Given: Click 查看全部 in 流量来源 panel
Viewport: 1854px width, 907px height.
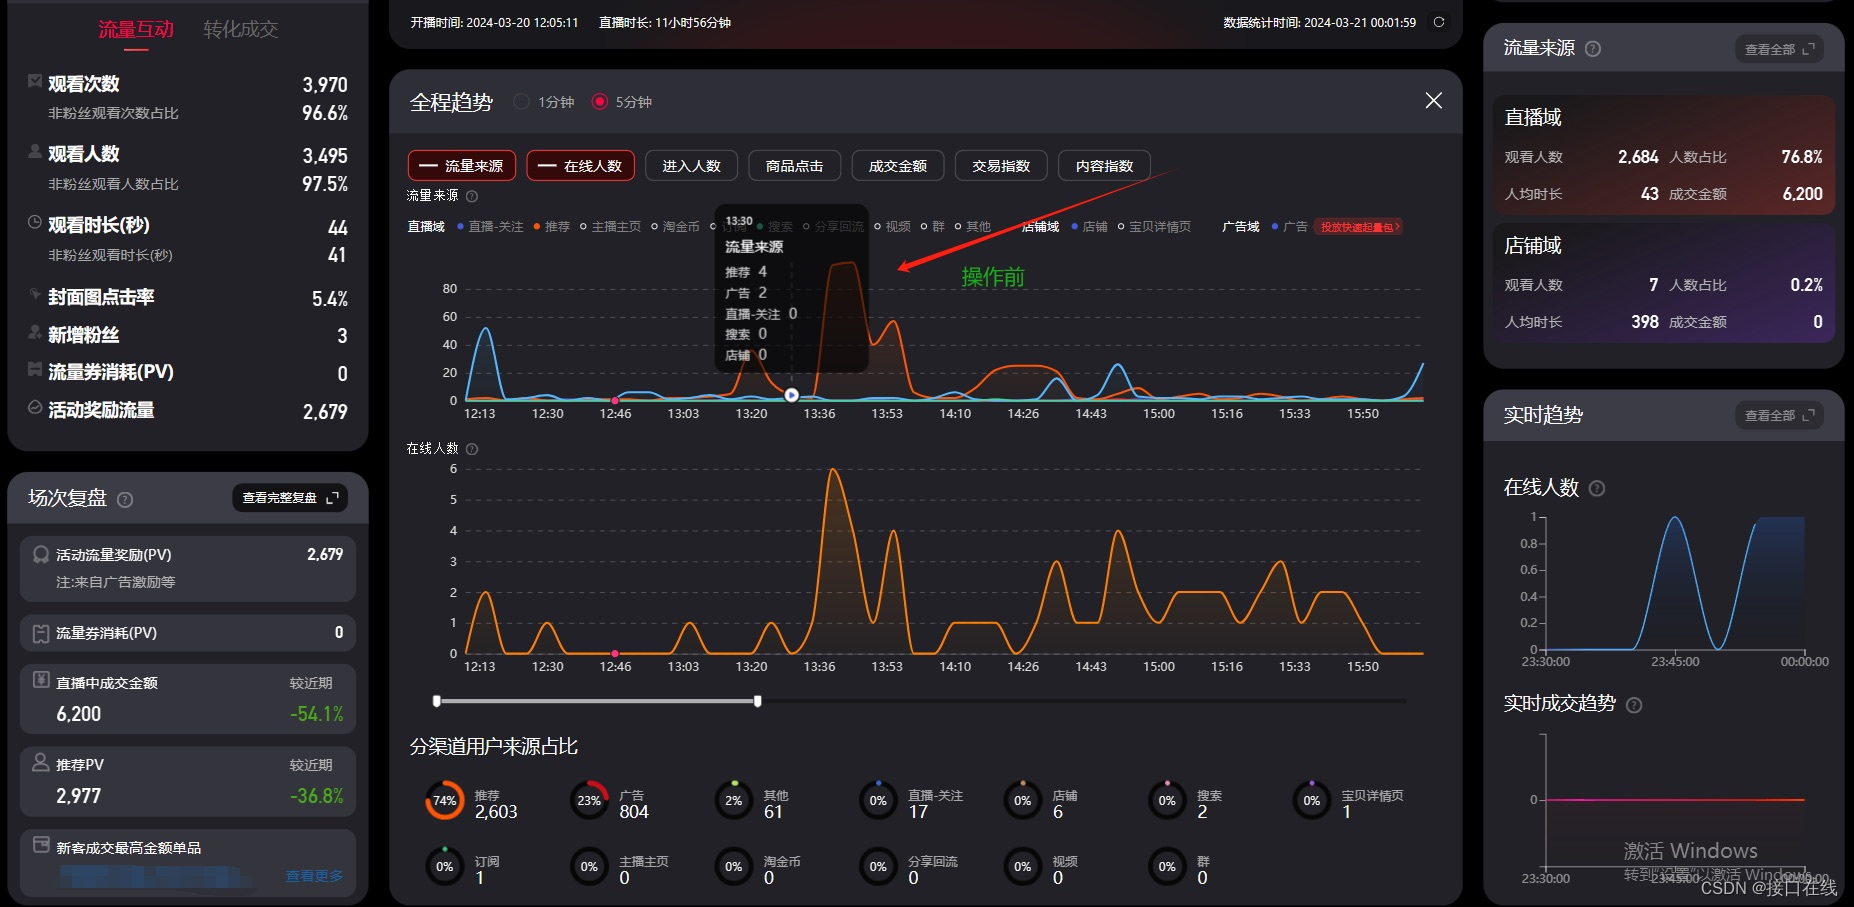Looking at the screenshot, I should 1779,49.
